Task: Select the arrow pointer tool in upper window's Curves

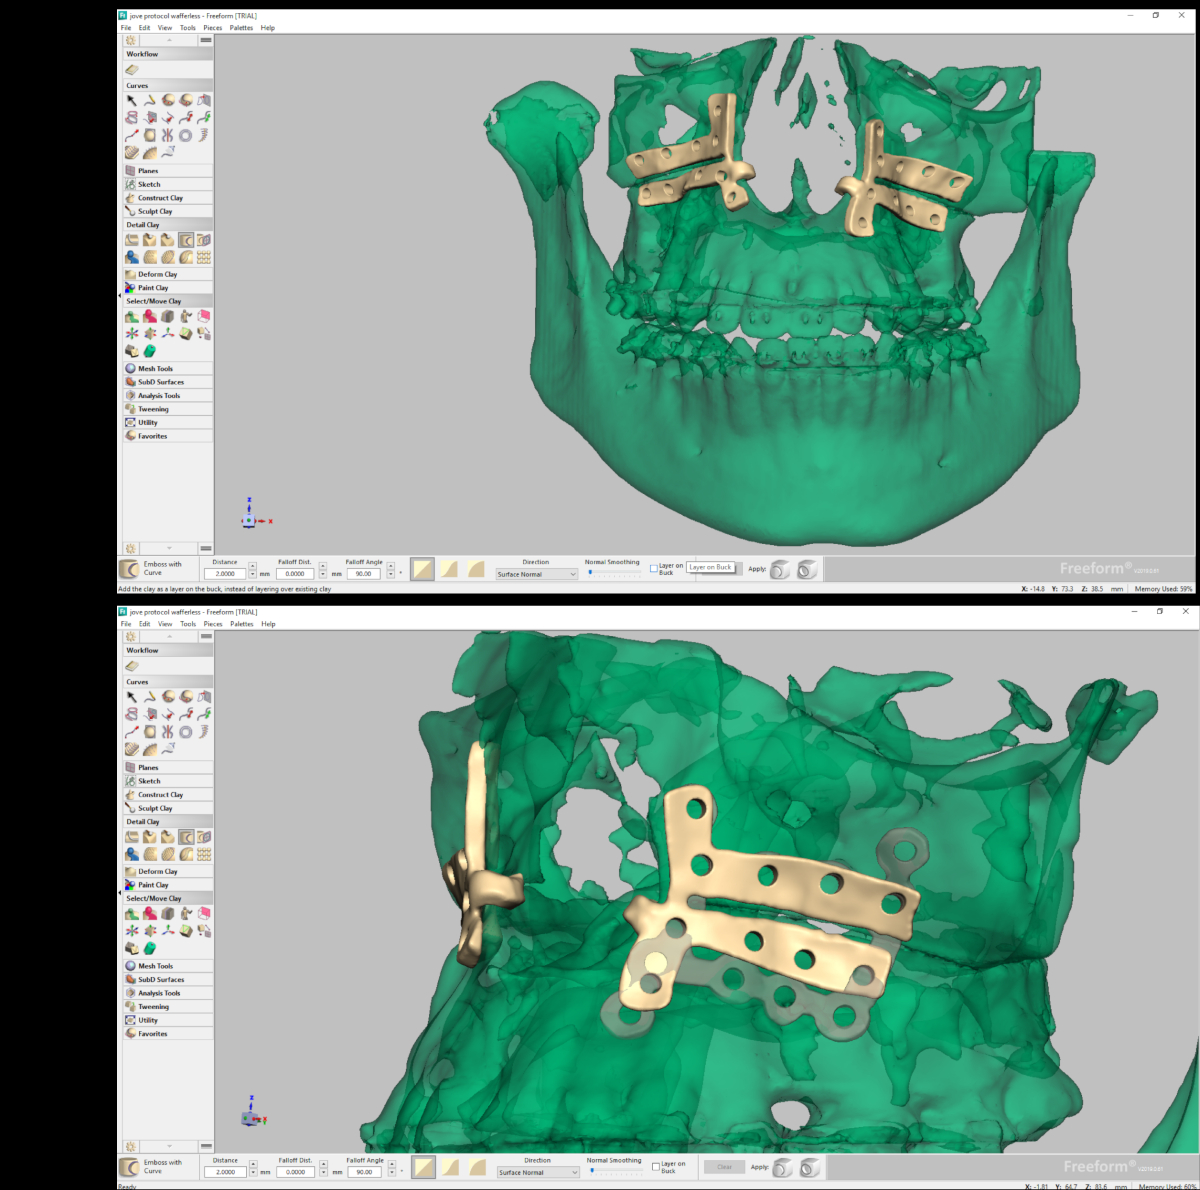Action: click(x=132, y=100)
